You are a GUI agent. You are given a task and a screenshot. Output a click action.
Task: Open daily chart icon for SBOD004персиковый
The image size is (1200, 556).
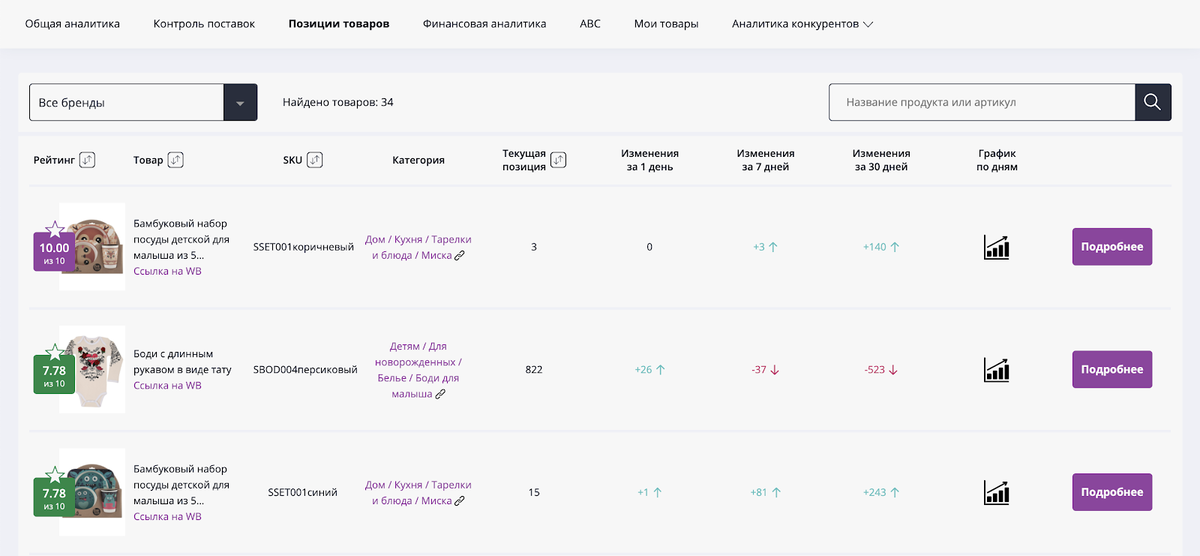point(996,370)
